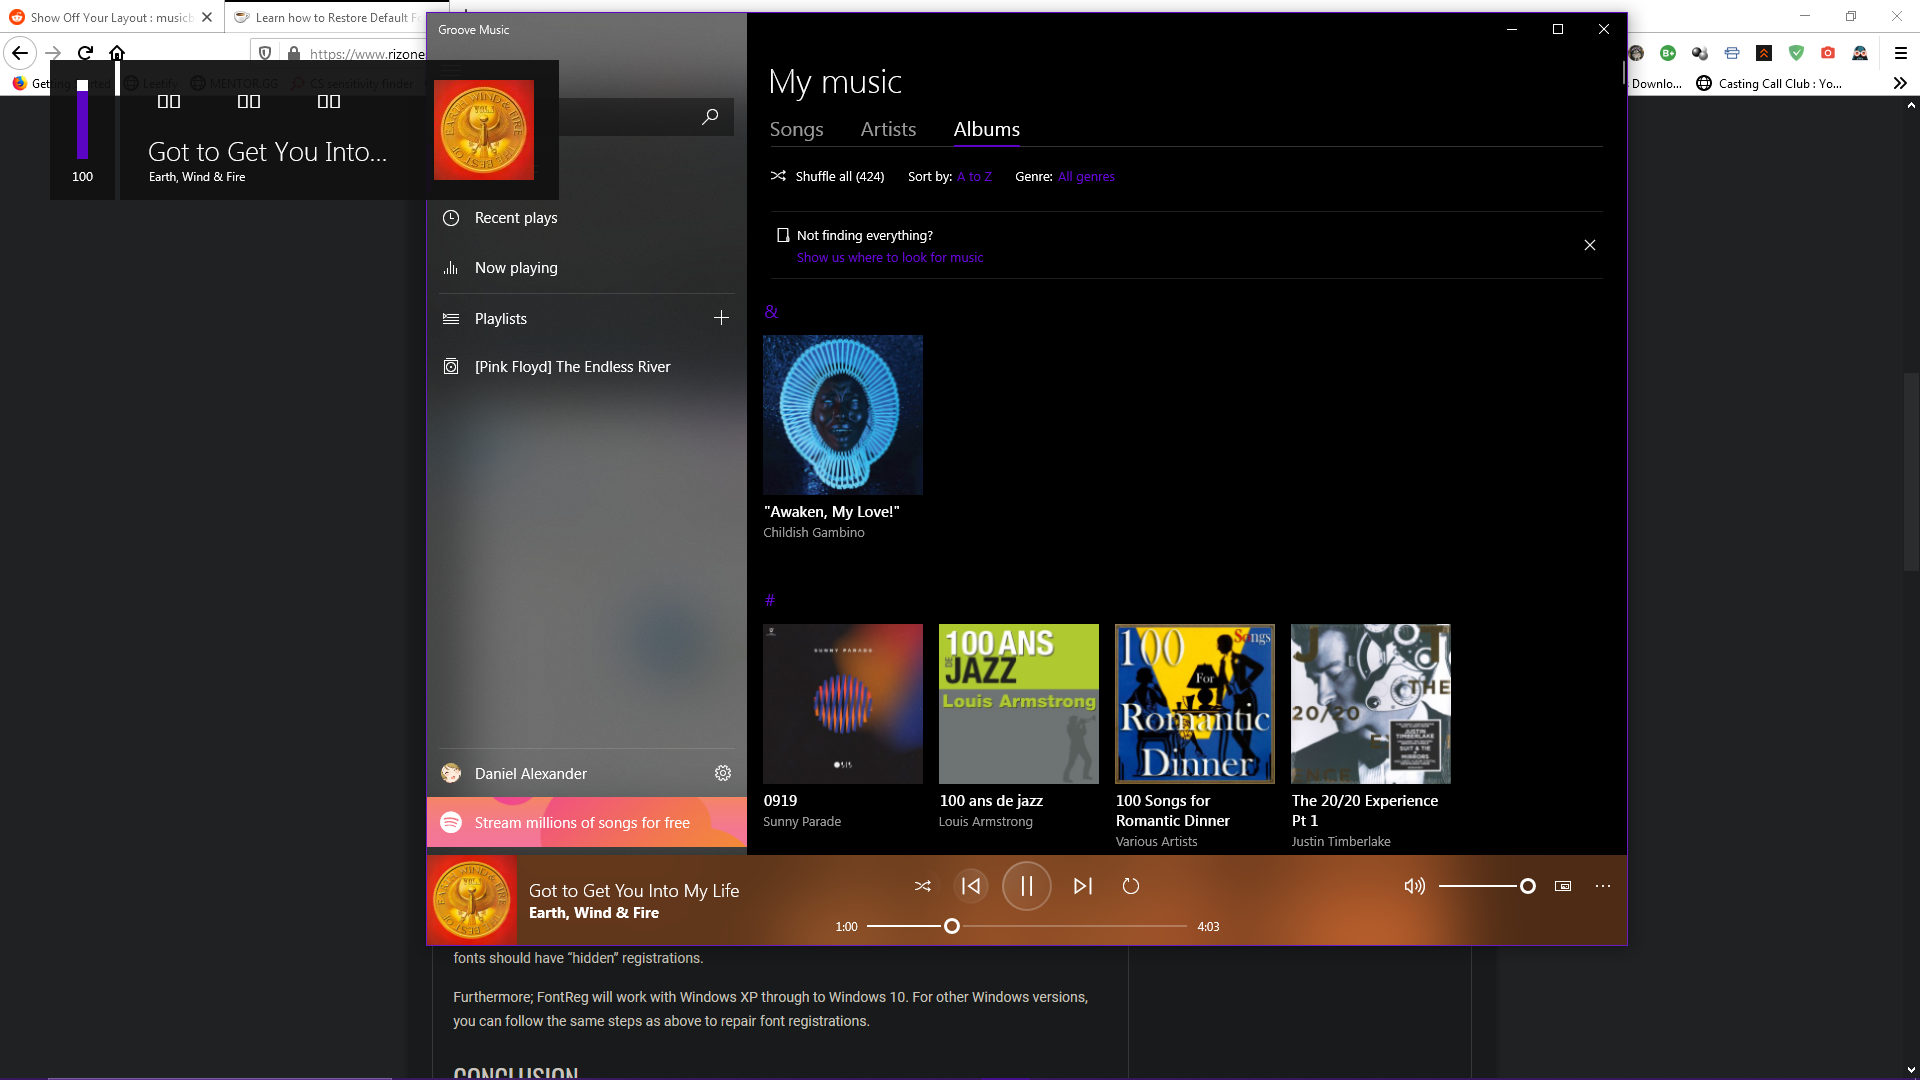The height and width of the screenshot is (1080, 1920).
Task: Click the & letter group header
Action: 771,312
